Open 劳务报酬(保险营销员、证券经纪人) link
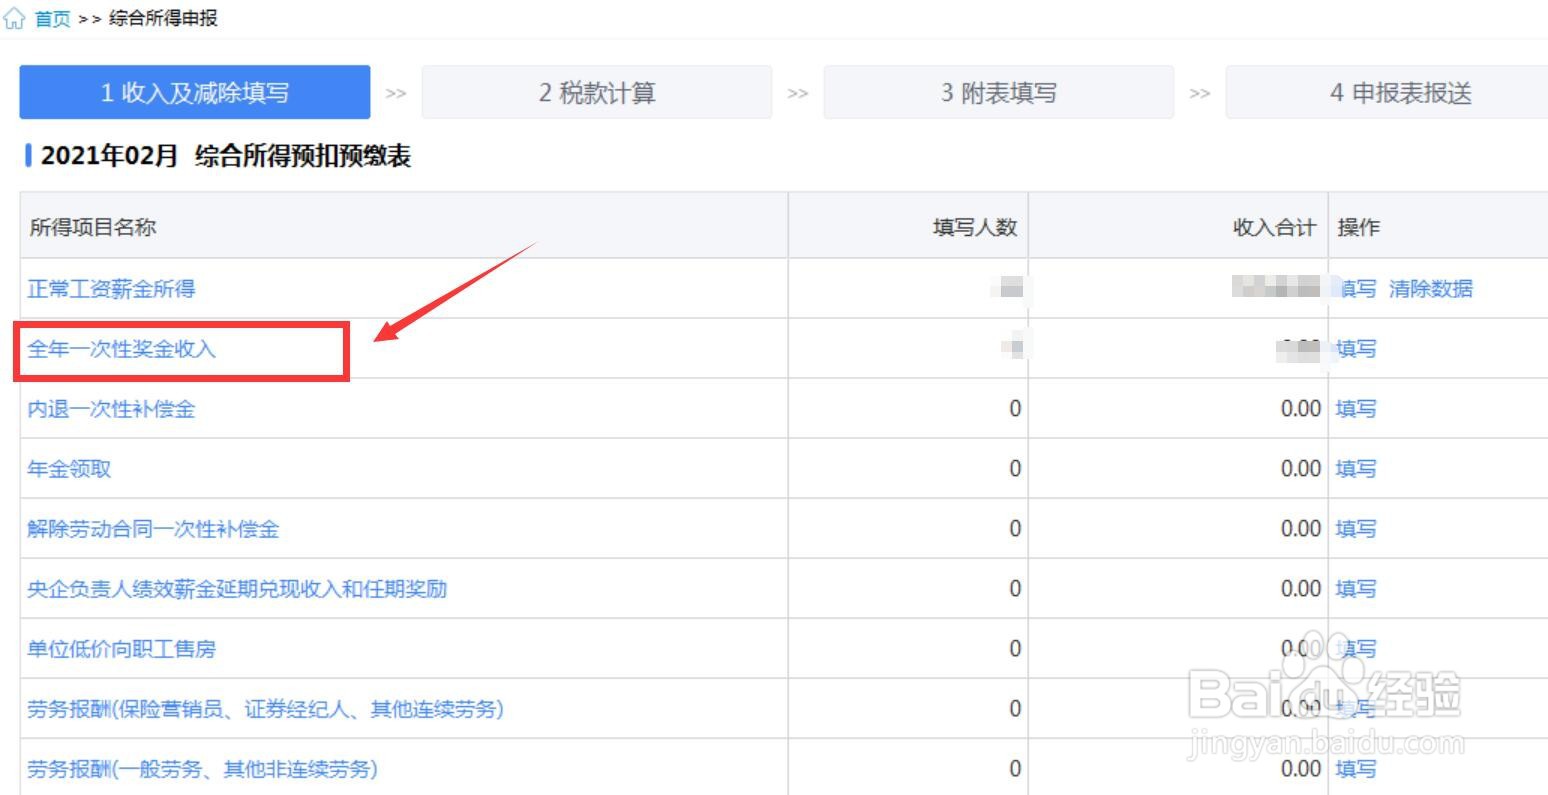 coord(265,709)
